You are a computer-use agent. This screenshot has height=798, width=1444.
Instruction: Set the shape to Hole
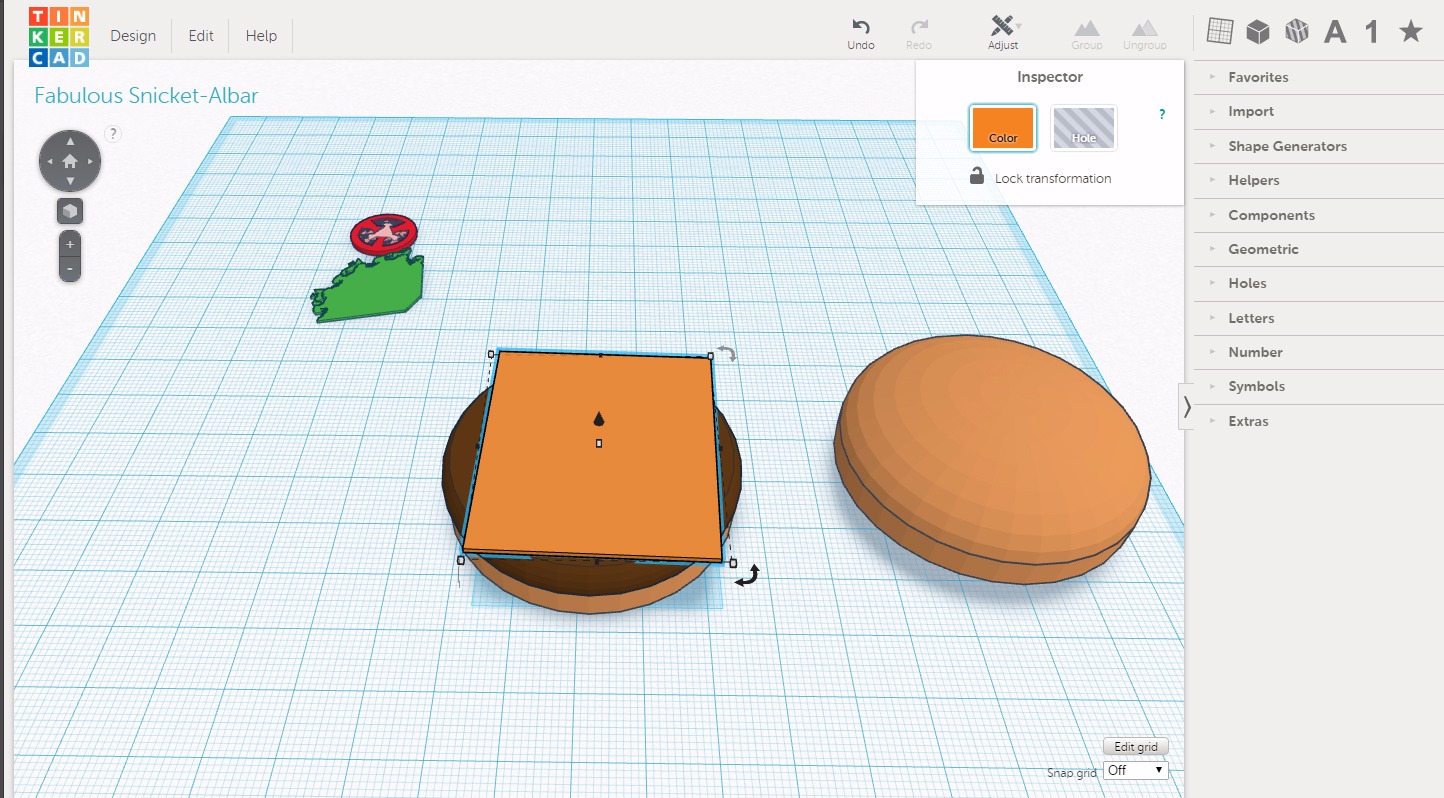tap(1084, 128)
